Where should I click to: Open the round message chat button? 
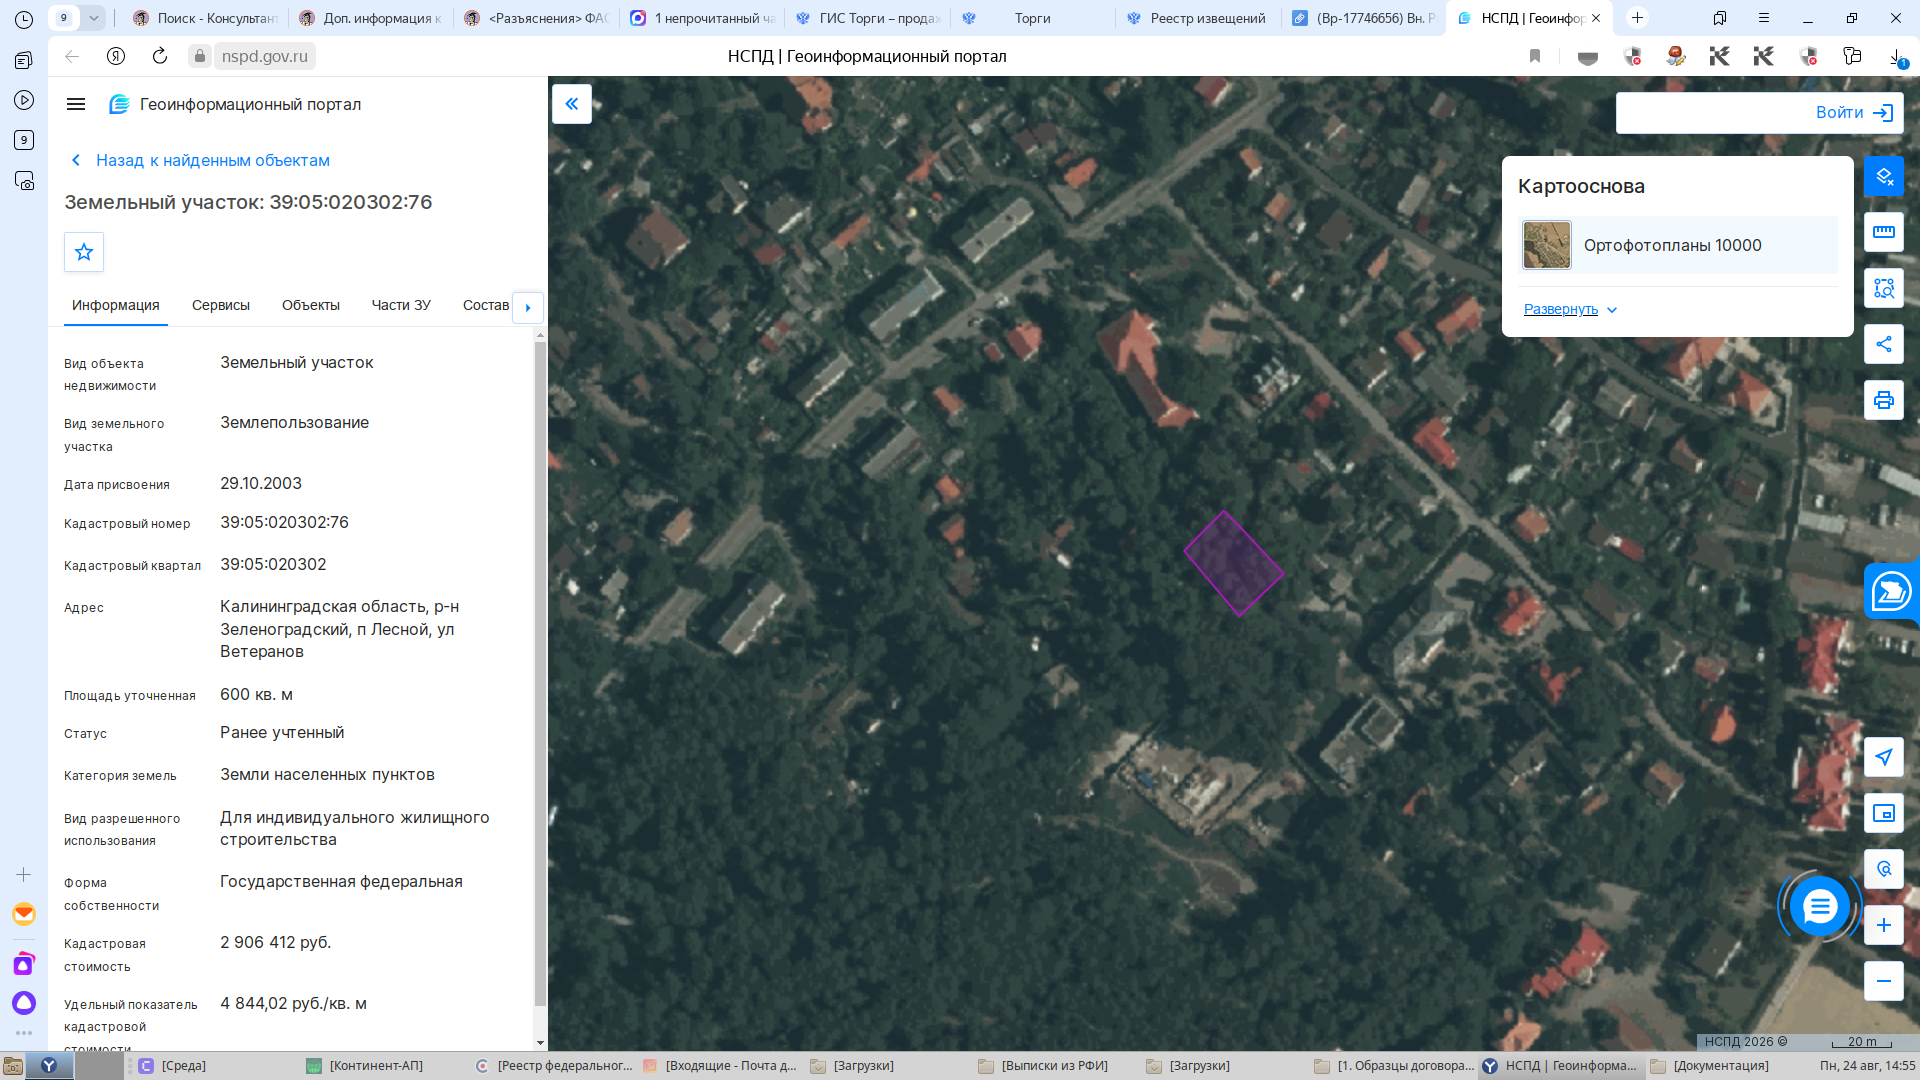coord(1820,906)
